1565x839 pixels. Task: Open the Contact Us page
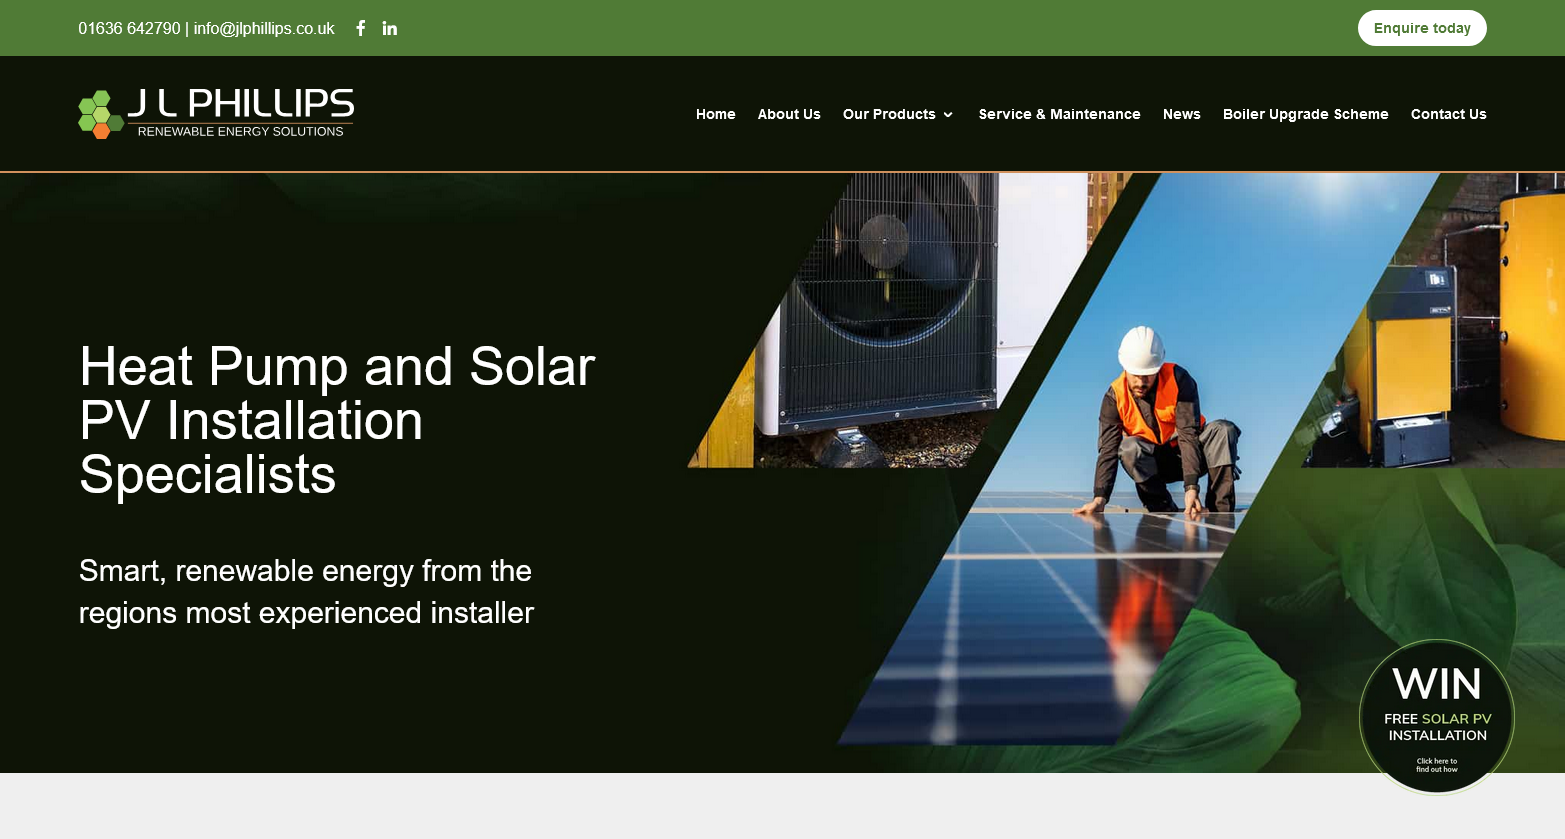[1448, 114]
